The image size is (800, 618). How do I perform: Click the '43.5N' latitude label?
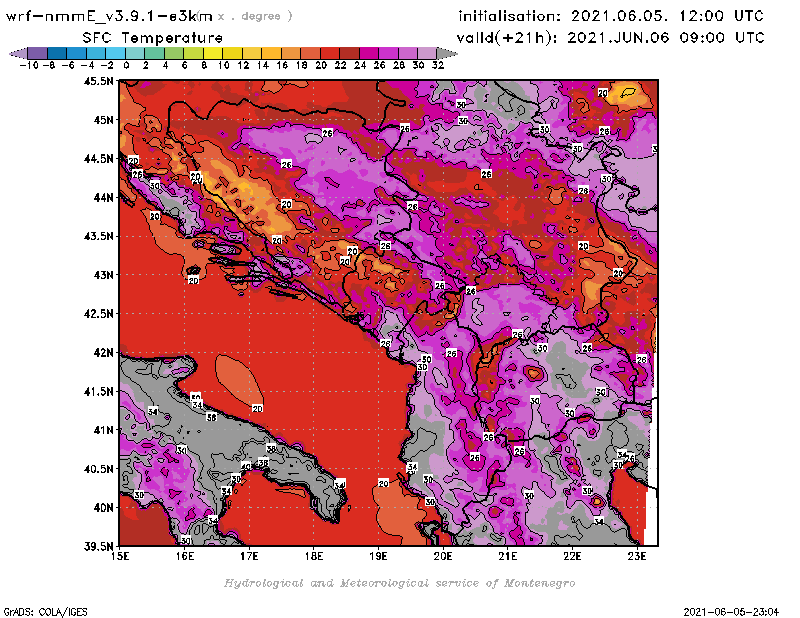coord(99,236)
